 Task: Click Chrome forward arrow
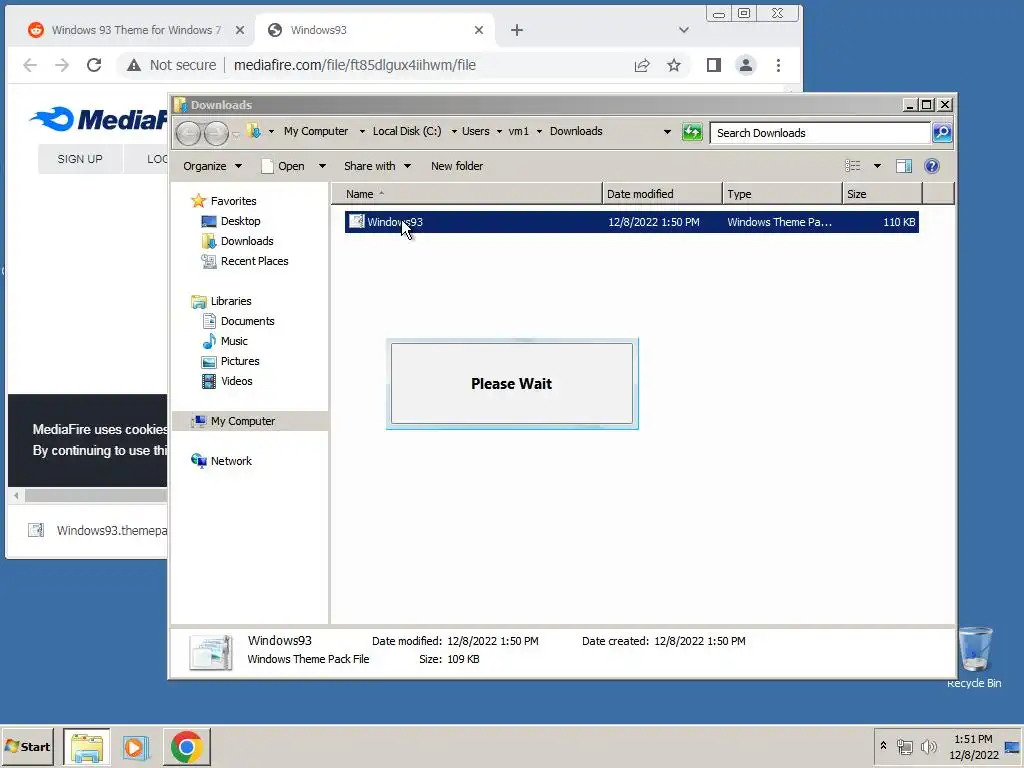pyautogui.click(x=61, y=65)
